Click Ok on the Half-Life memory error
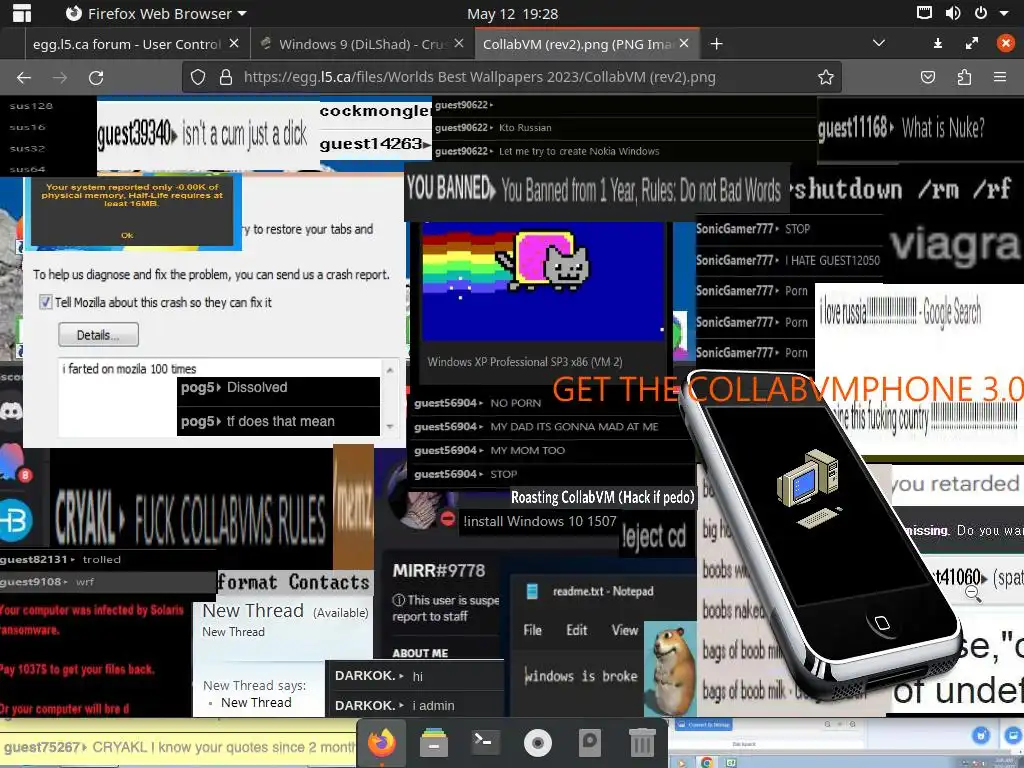Viewport: 1024px width, 768px height. [x=127, y=235]
